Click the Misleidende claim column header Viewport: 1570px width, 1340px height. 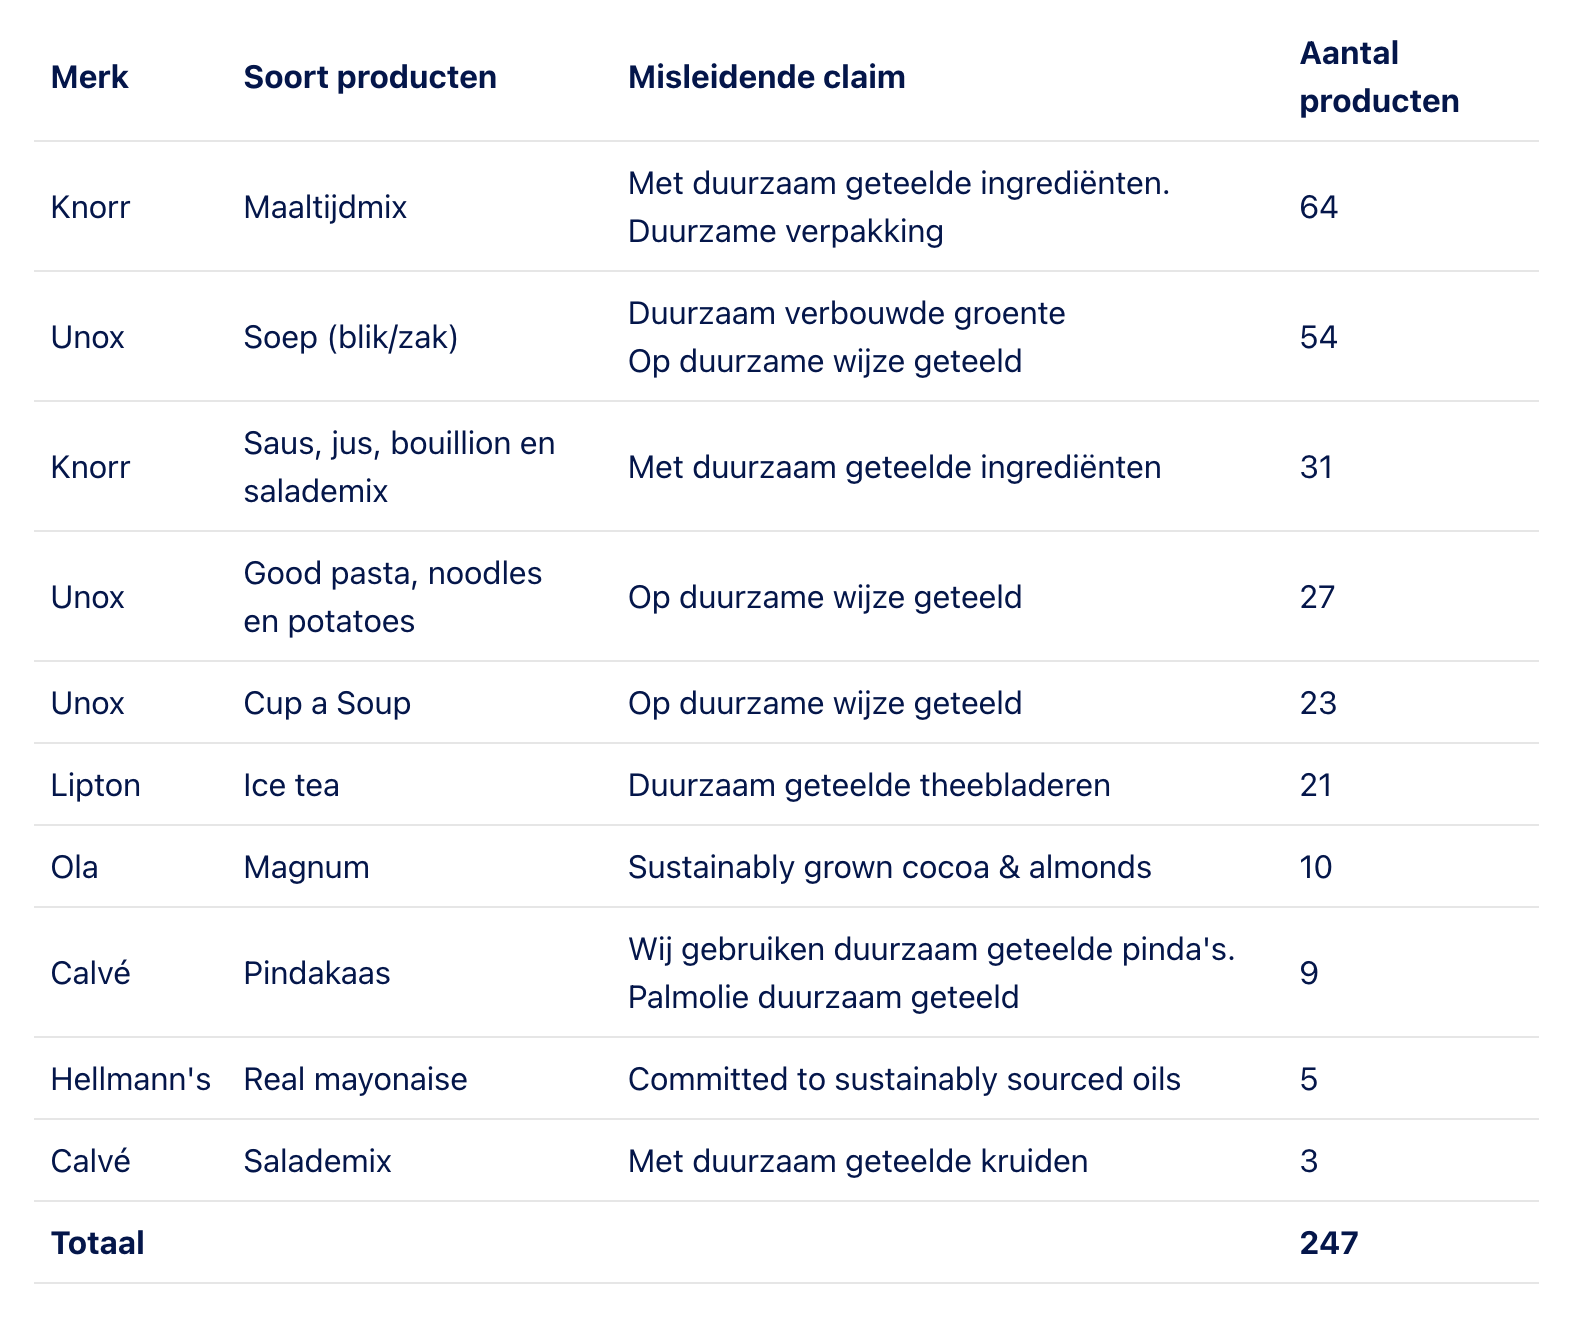766,77
